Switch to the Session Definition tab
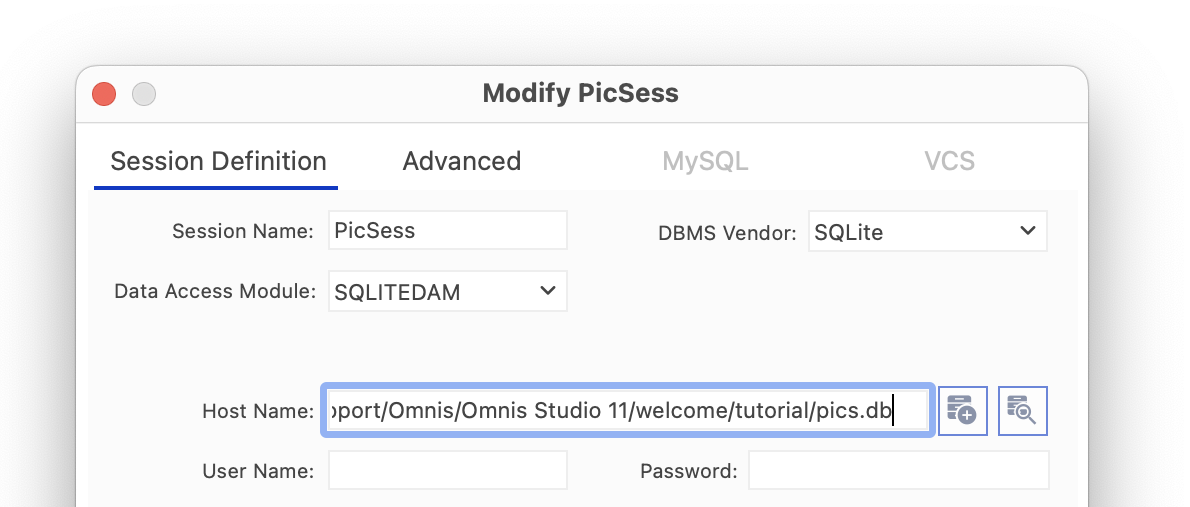The width and height of the screenshot is (1190, 507). pyautogui.click(x=218, y=161)
